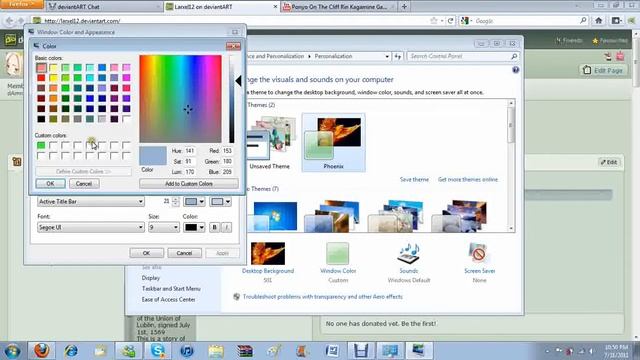Open Windows Live Messenger taskbar icon

128,351
